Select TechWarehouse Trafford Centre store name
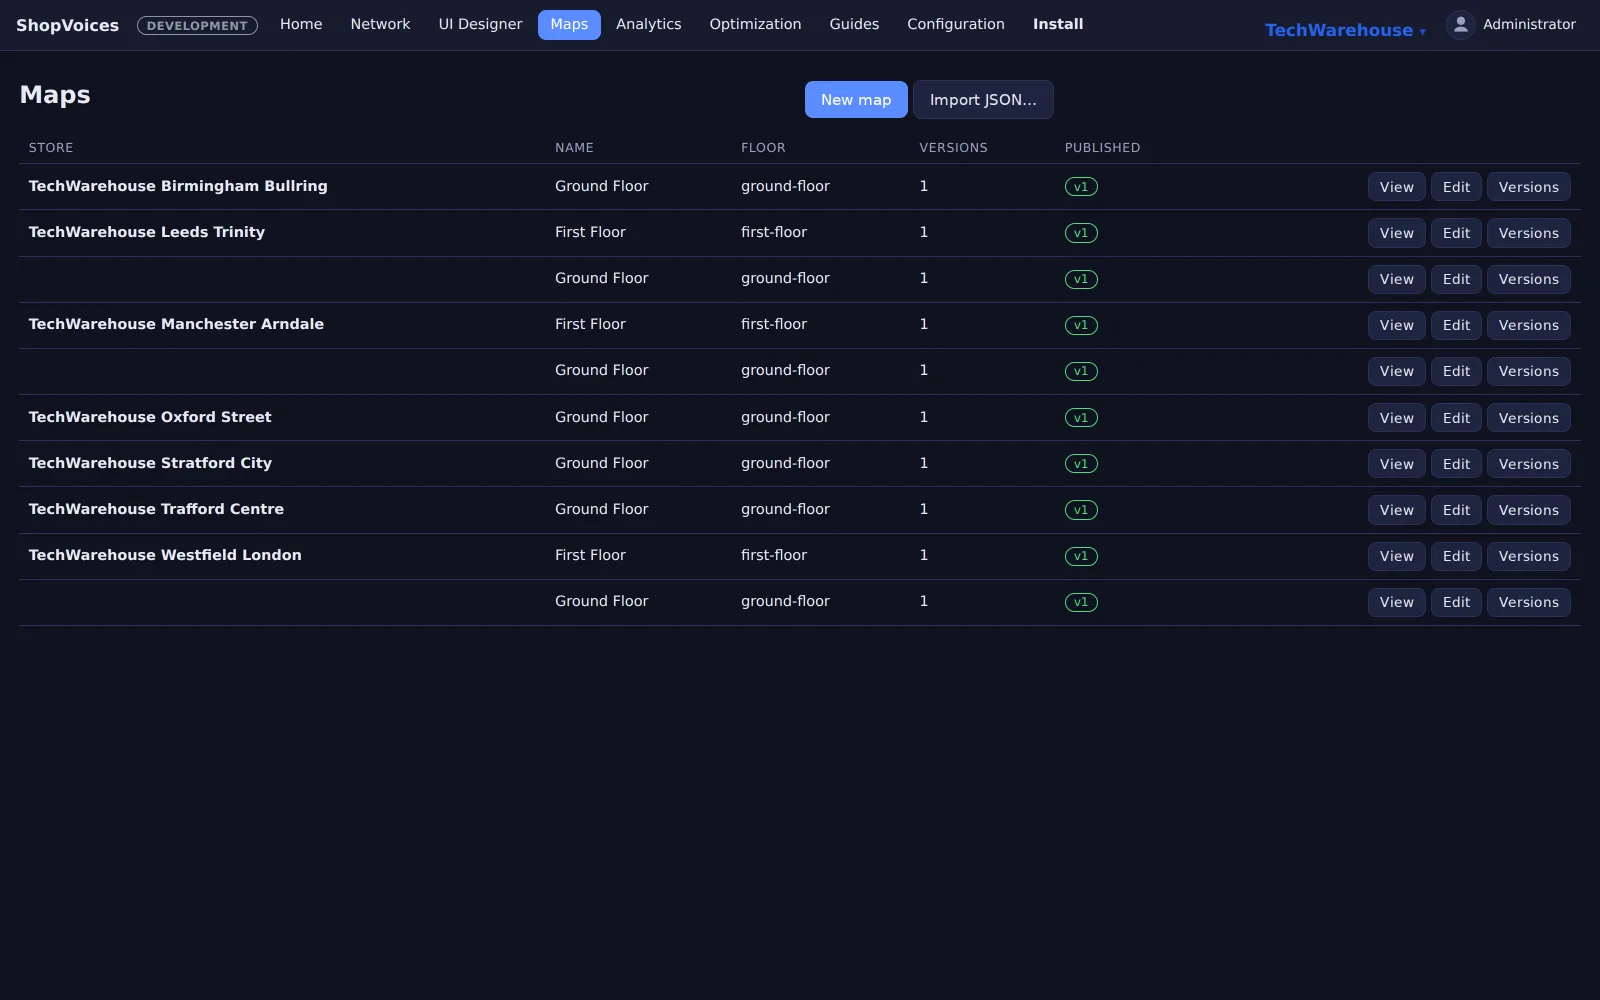The width and height of the screenshot is (1600, 1000). 156,509
